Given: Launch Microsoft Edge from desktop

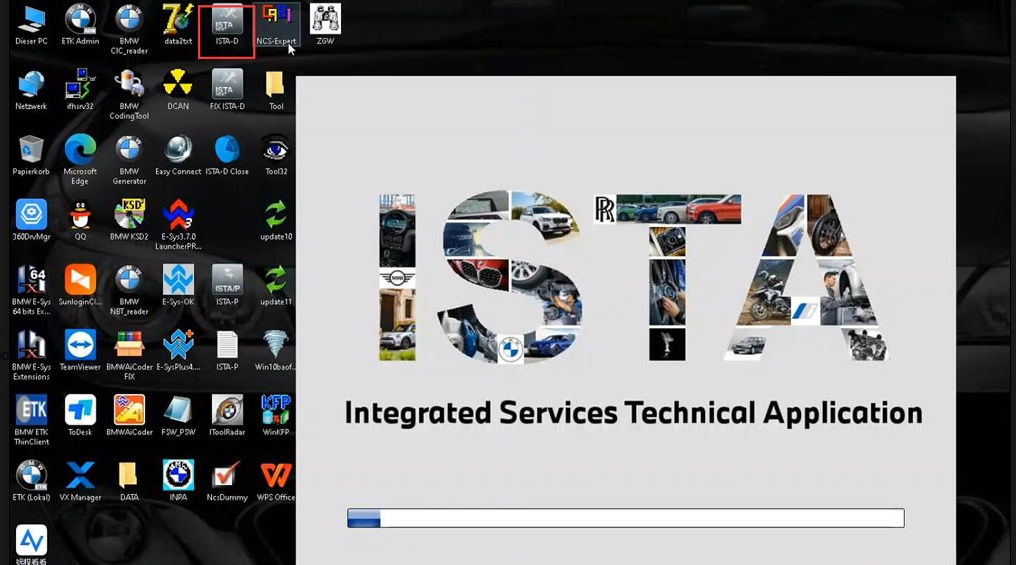Looking at the screenshot, I should coord(80,160).
